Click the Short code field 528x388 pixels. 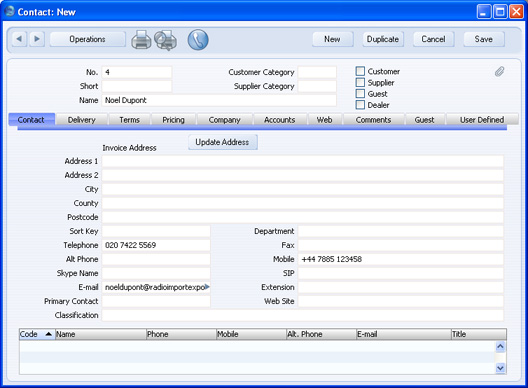coord(137,86)
